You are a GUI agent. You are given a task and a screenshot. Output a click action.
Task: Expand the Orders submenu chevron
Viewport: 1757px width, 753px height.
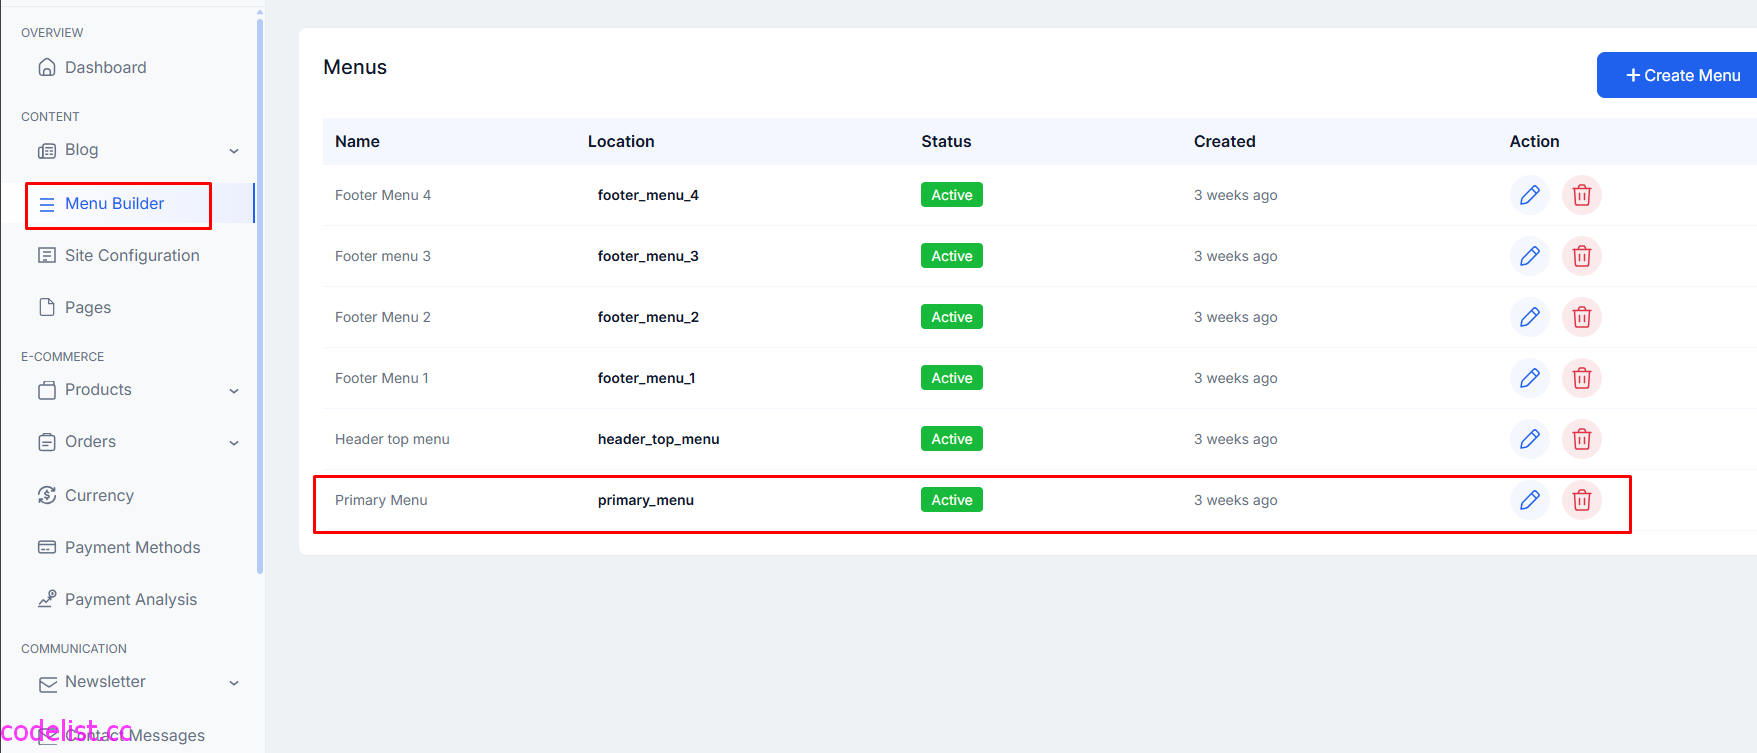point(234,443)
